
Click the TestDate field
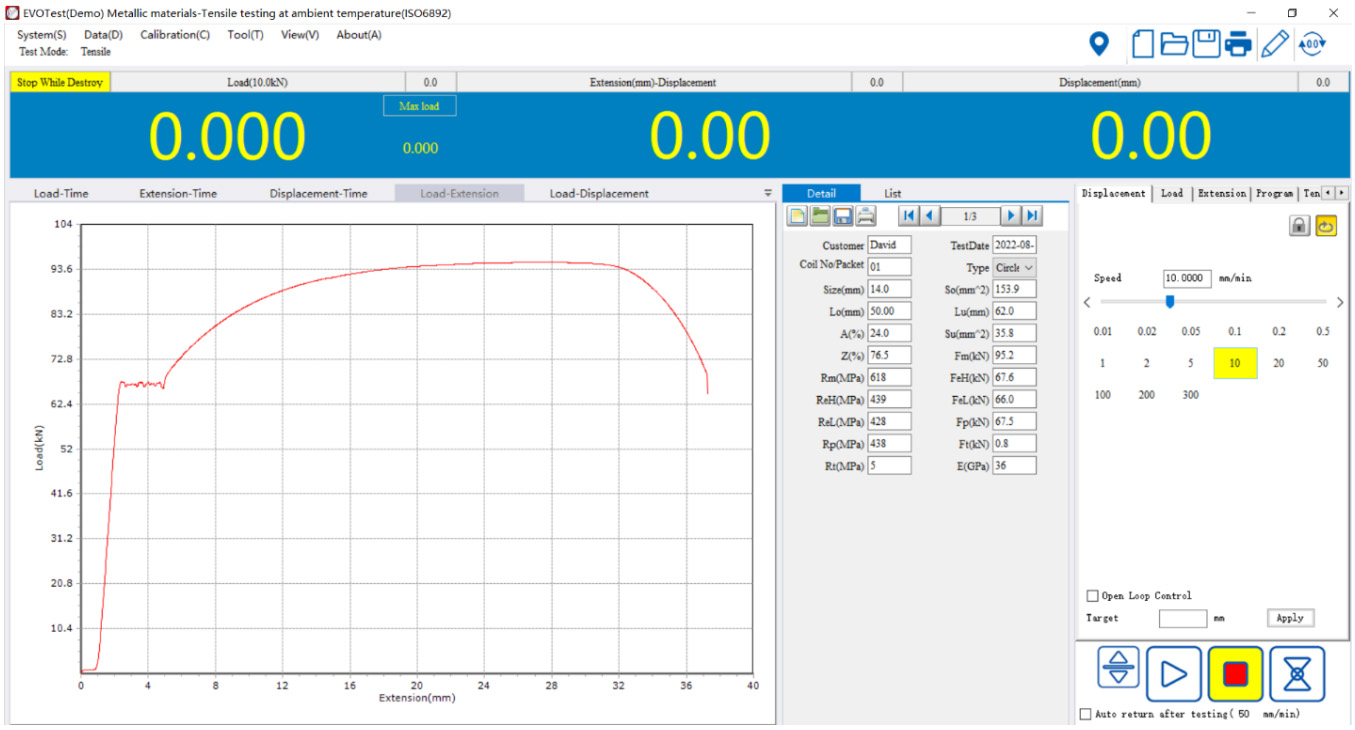tap(1014, 245)
